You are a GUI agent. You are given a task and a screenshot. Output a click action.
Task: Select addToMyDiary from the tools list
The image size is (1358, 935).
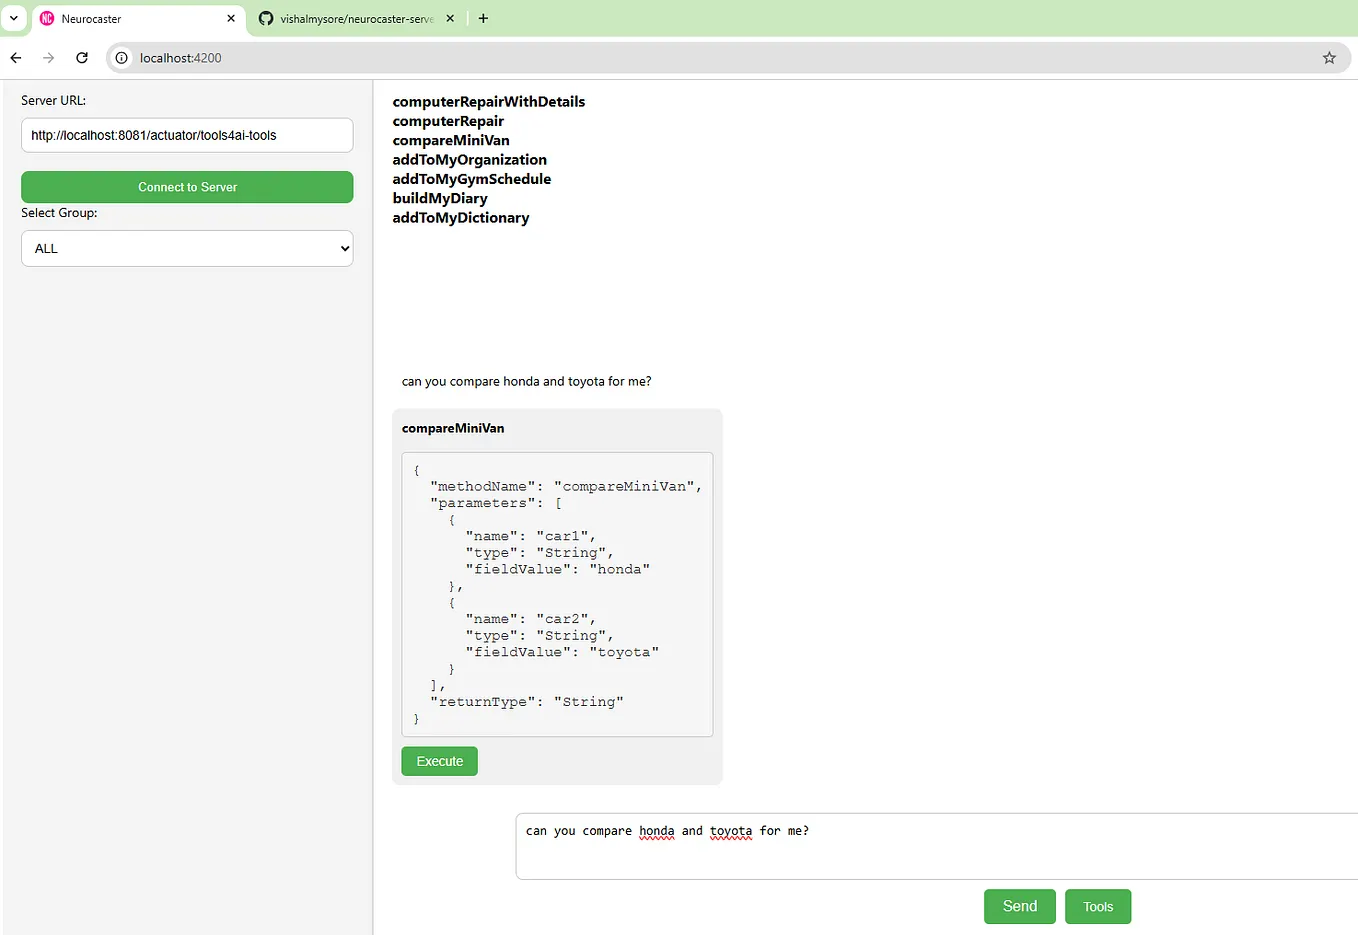(440, 198)
